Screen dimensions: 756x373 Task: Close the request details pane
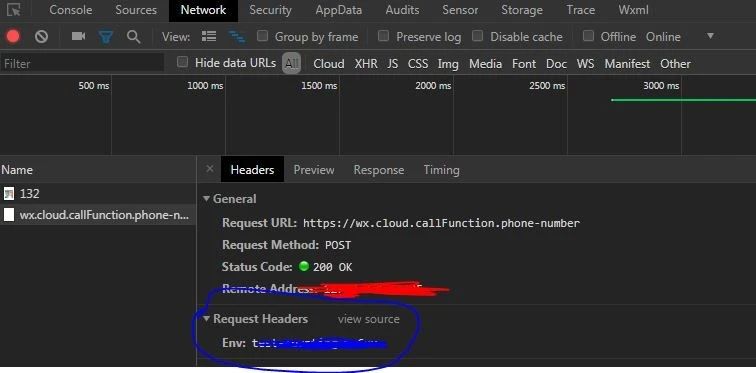[209, 169]
